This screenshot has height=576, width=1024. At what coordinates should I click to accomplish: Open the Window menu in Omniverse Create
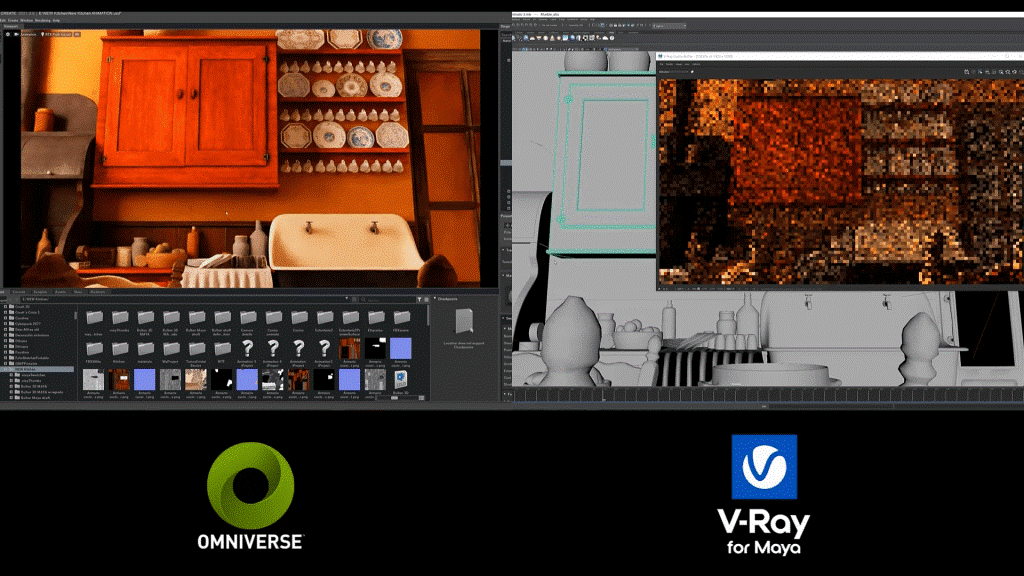click(x=27, y=20)
